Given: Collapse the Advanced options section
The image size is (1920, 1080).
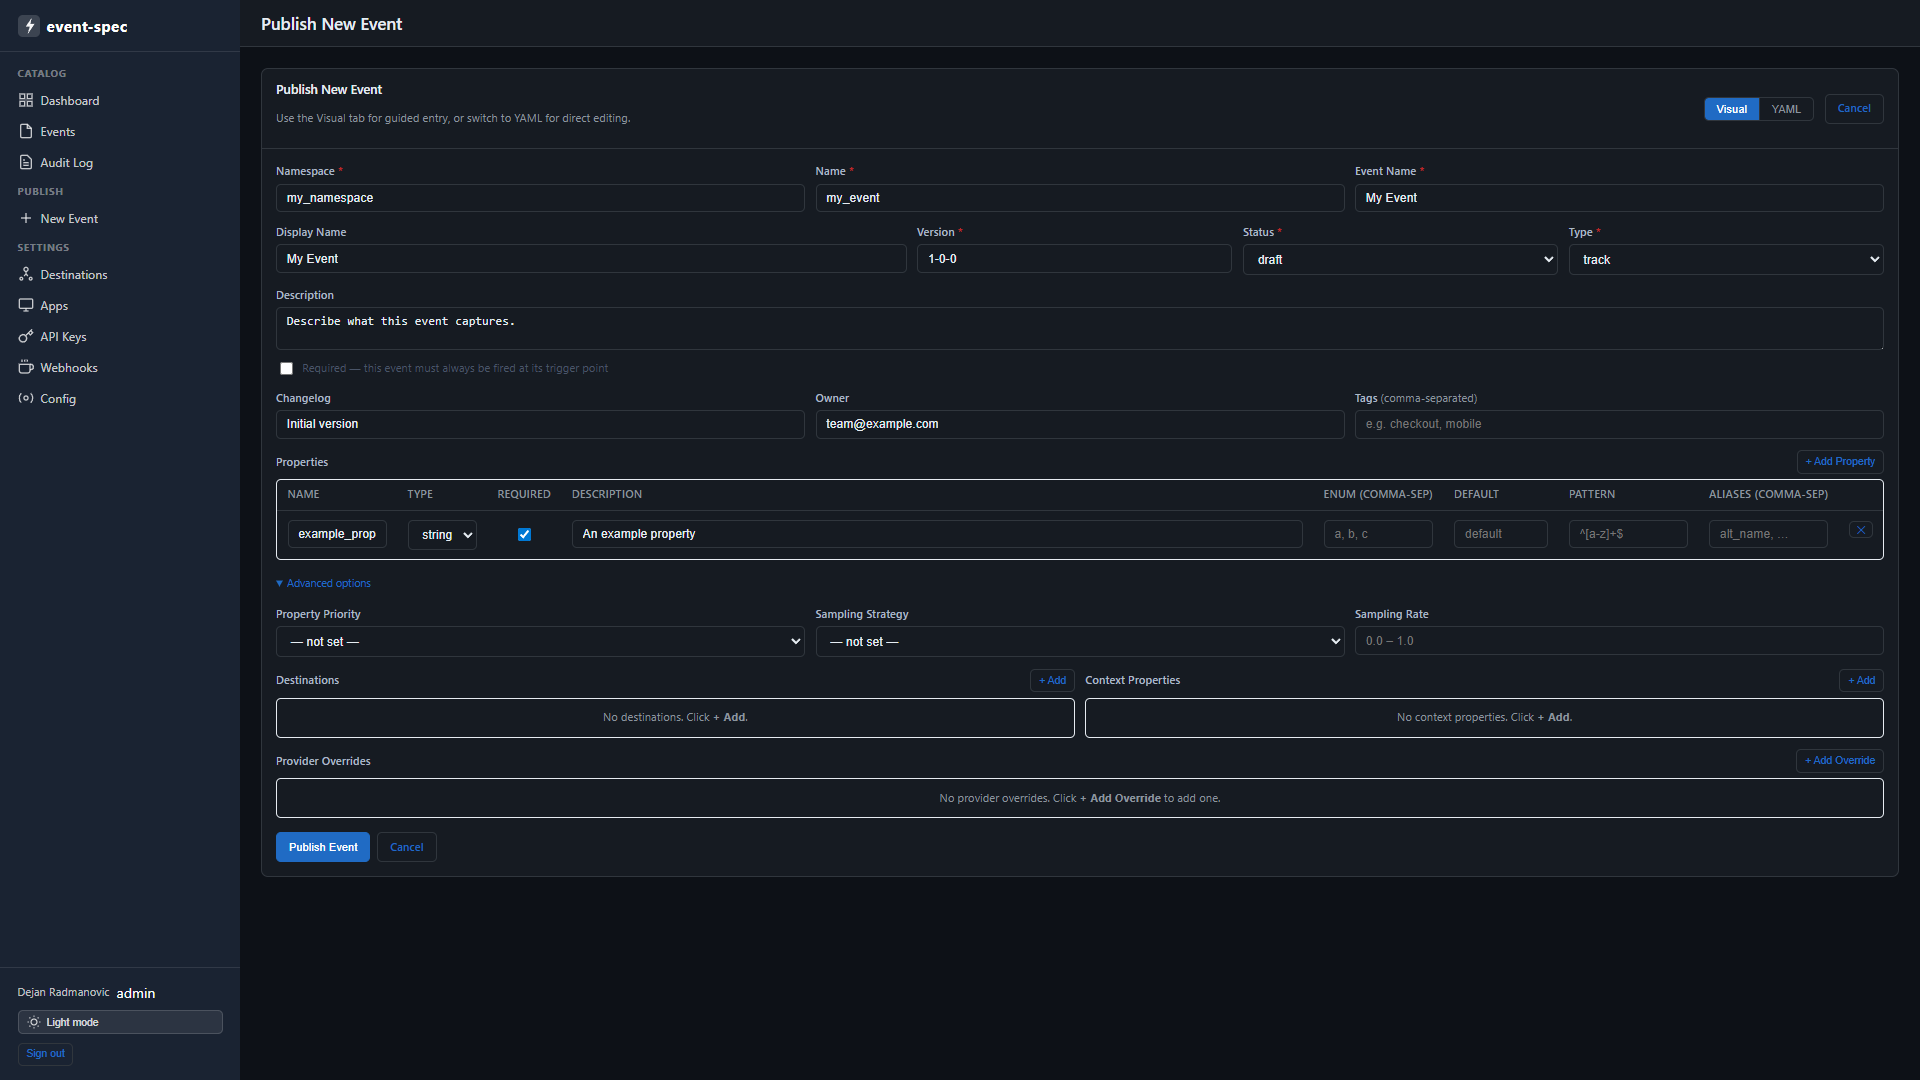Looking at the screenshot, I should point(323,583).
